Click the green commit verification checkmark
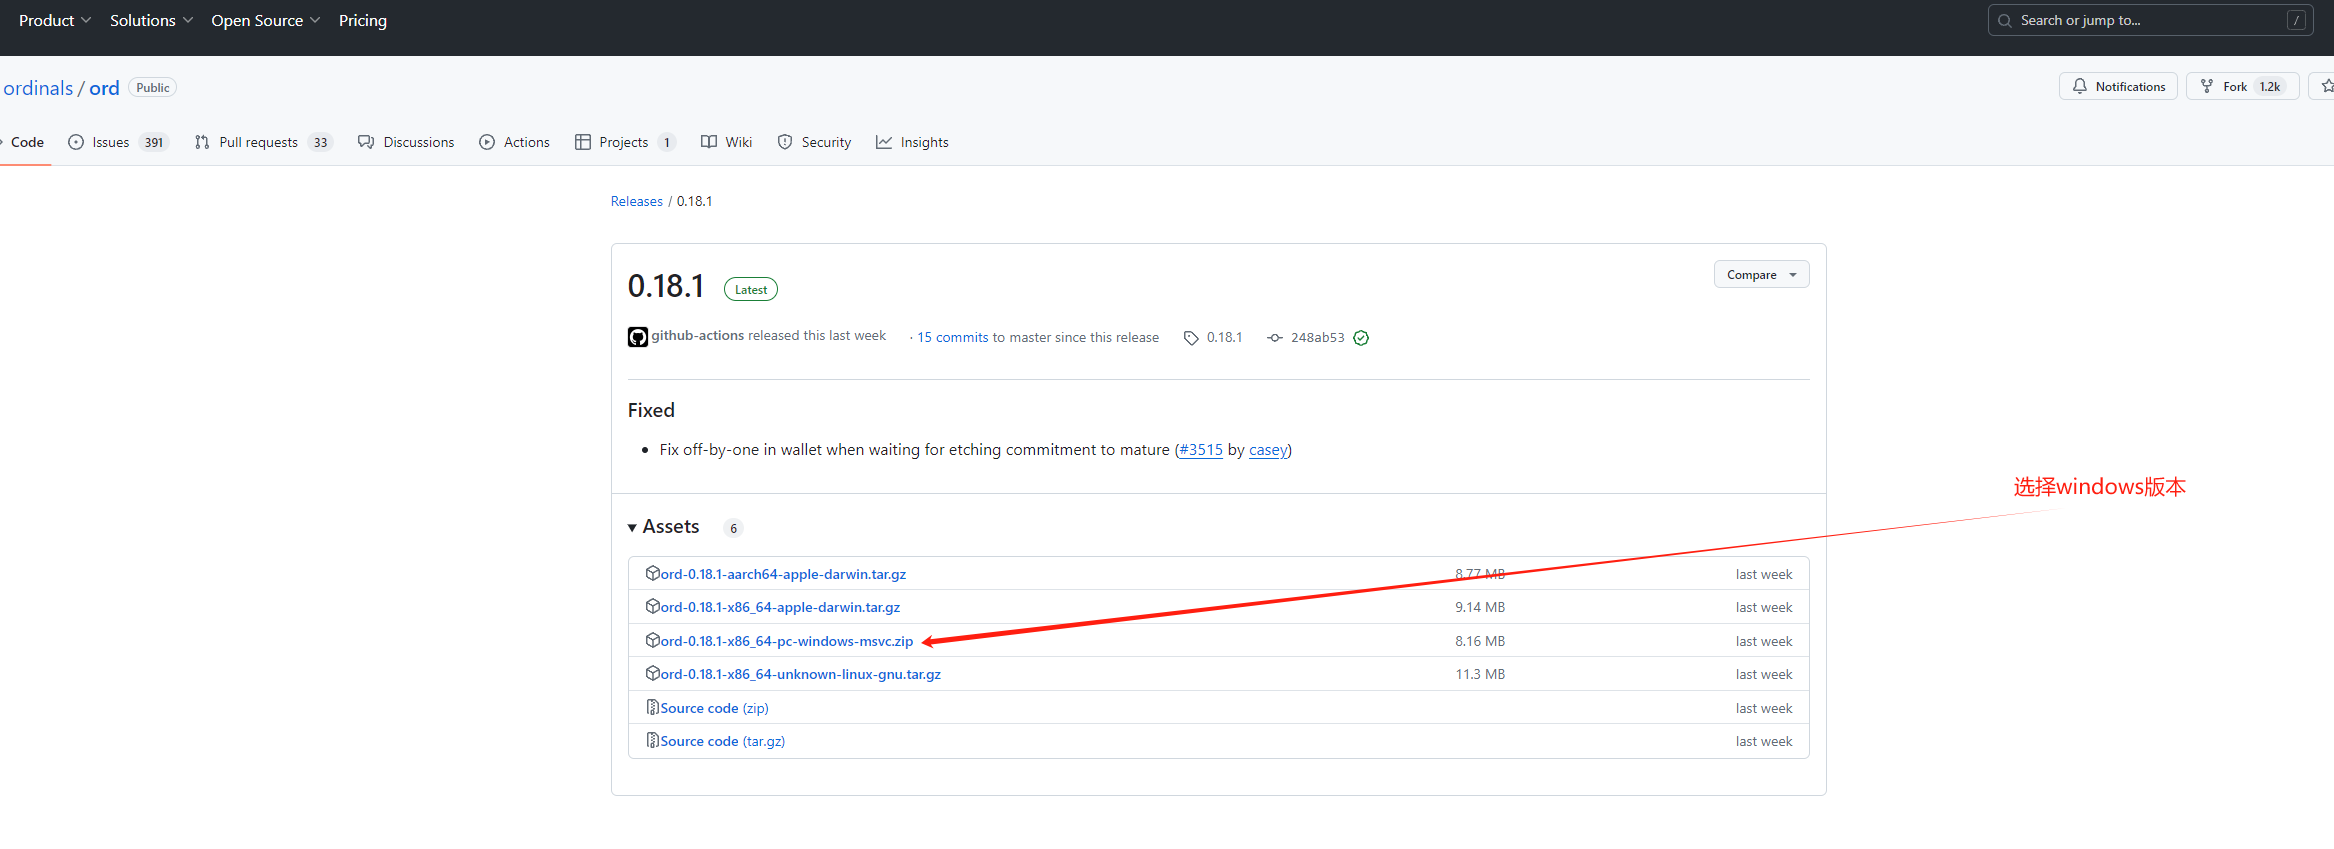This screenshot has height=849, width=2334. (x=1361, y=338)
